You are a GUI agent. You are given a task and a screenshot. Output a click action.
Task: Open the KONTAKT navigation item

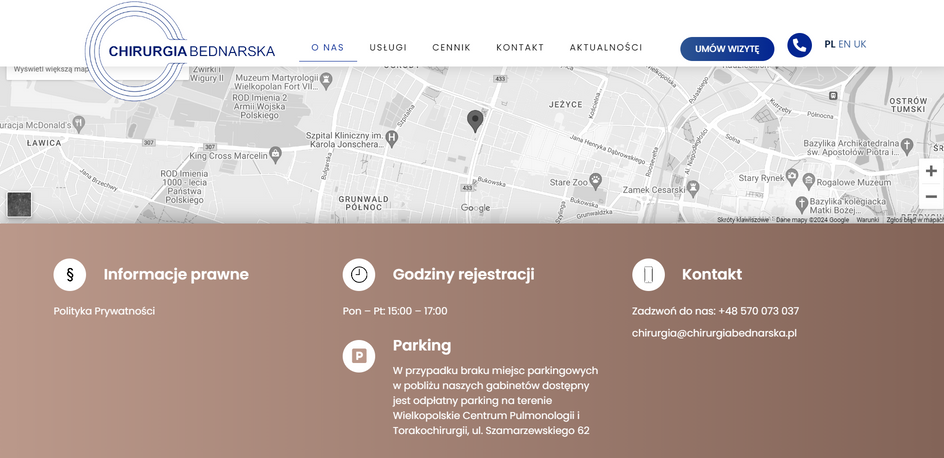[x=520, y=48]
